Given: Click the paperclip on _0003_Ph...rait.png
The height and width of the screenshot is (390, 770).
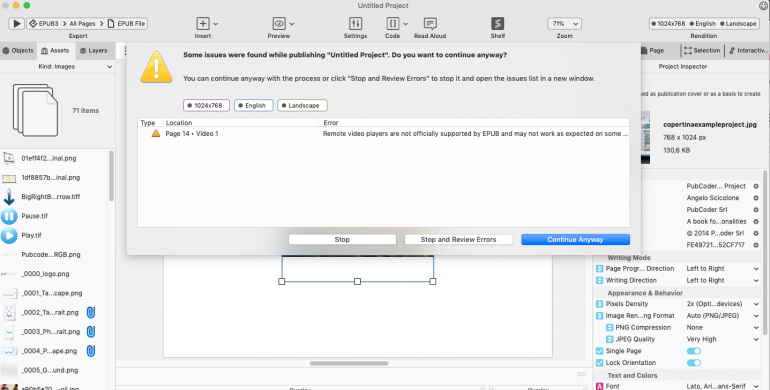Looking at the screenshot, I should [x=91, y=332].
